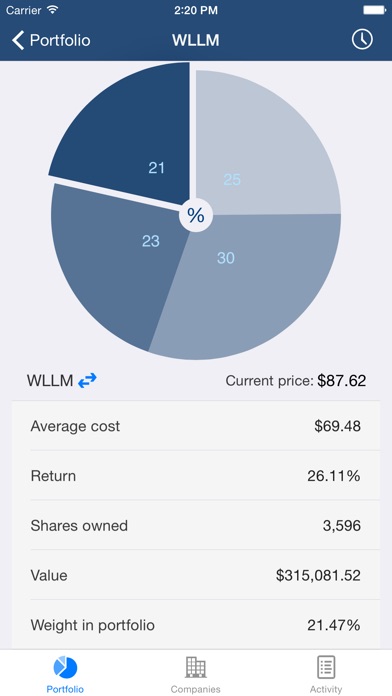Open the Activity list icon

tap(326, 667)
